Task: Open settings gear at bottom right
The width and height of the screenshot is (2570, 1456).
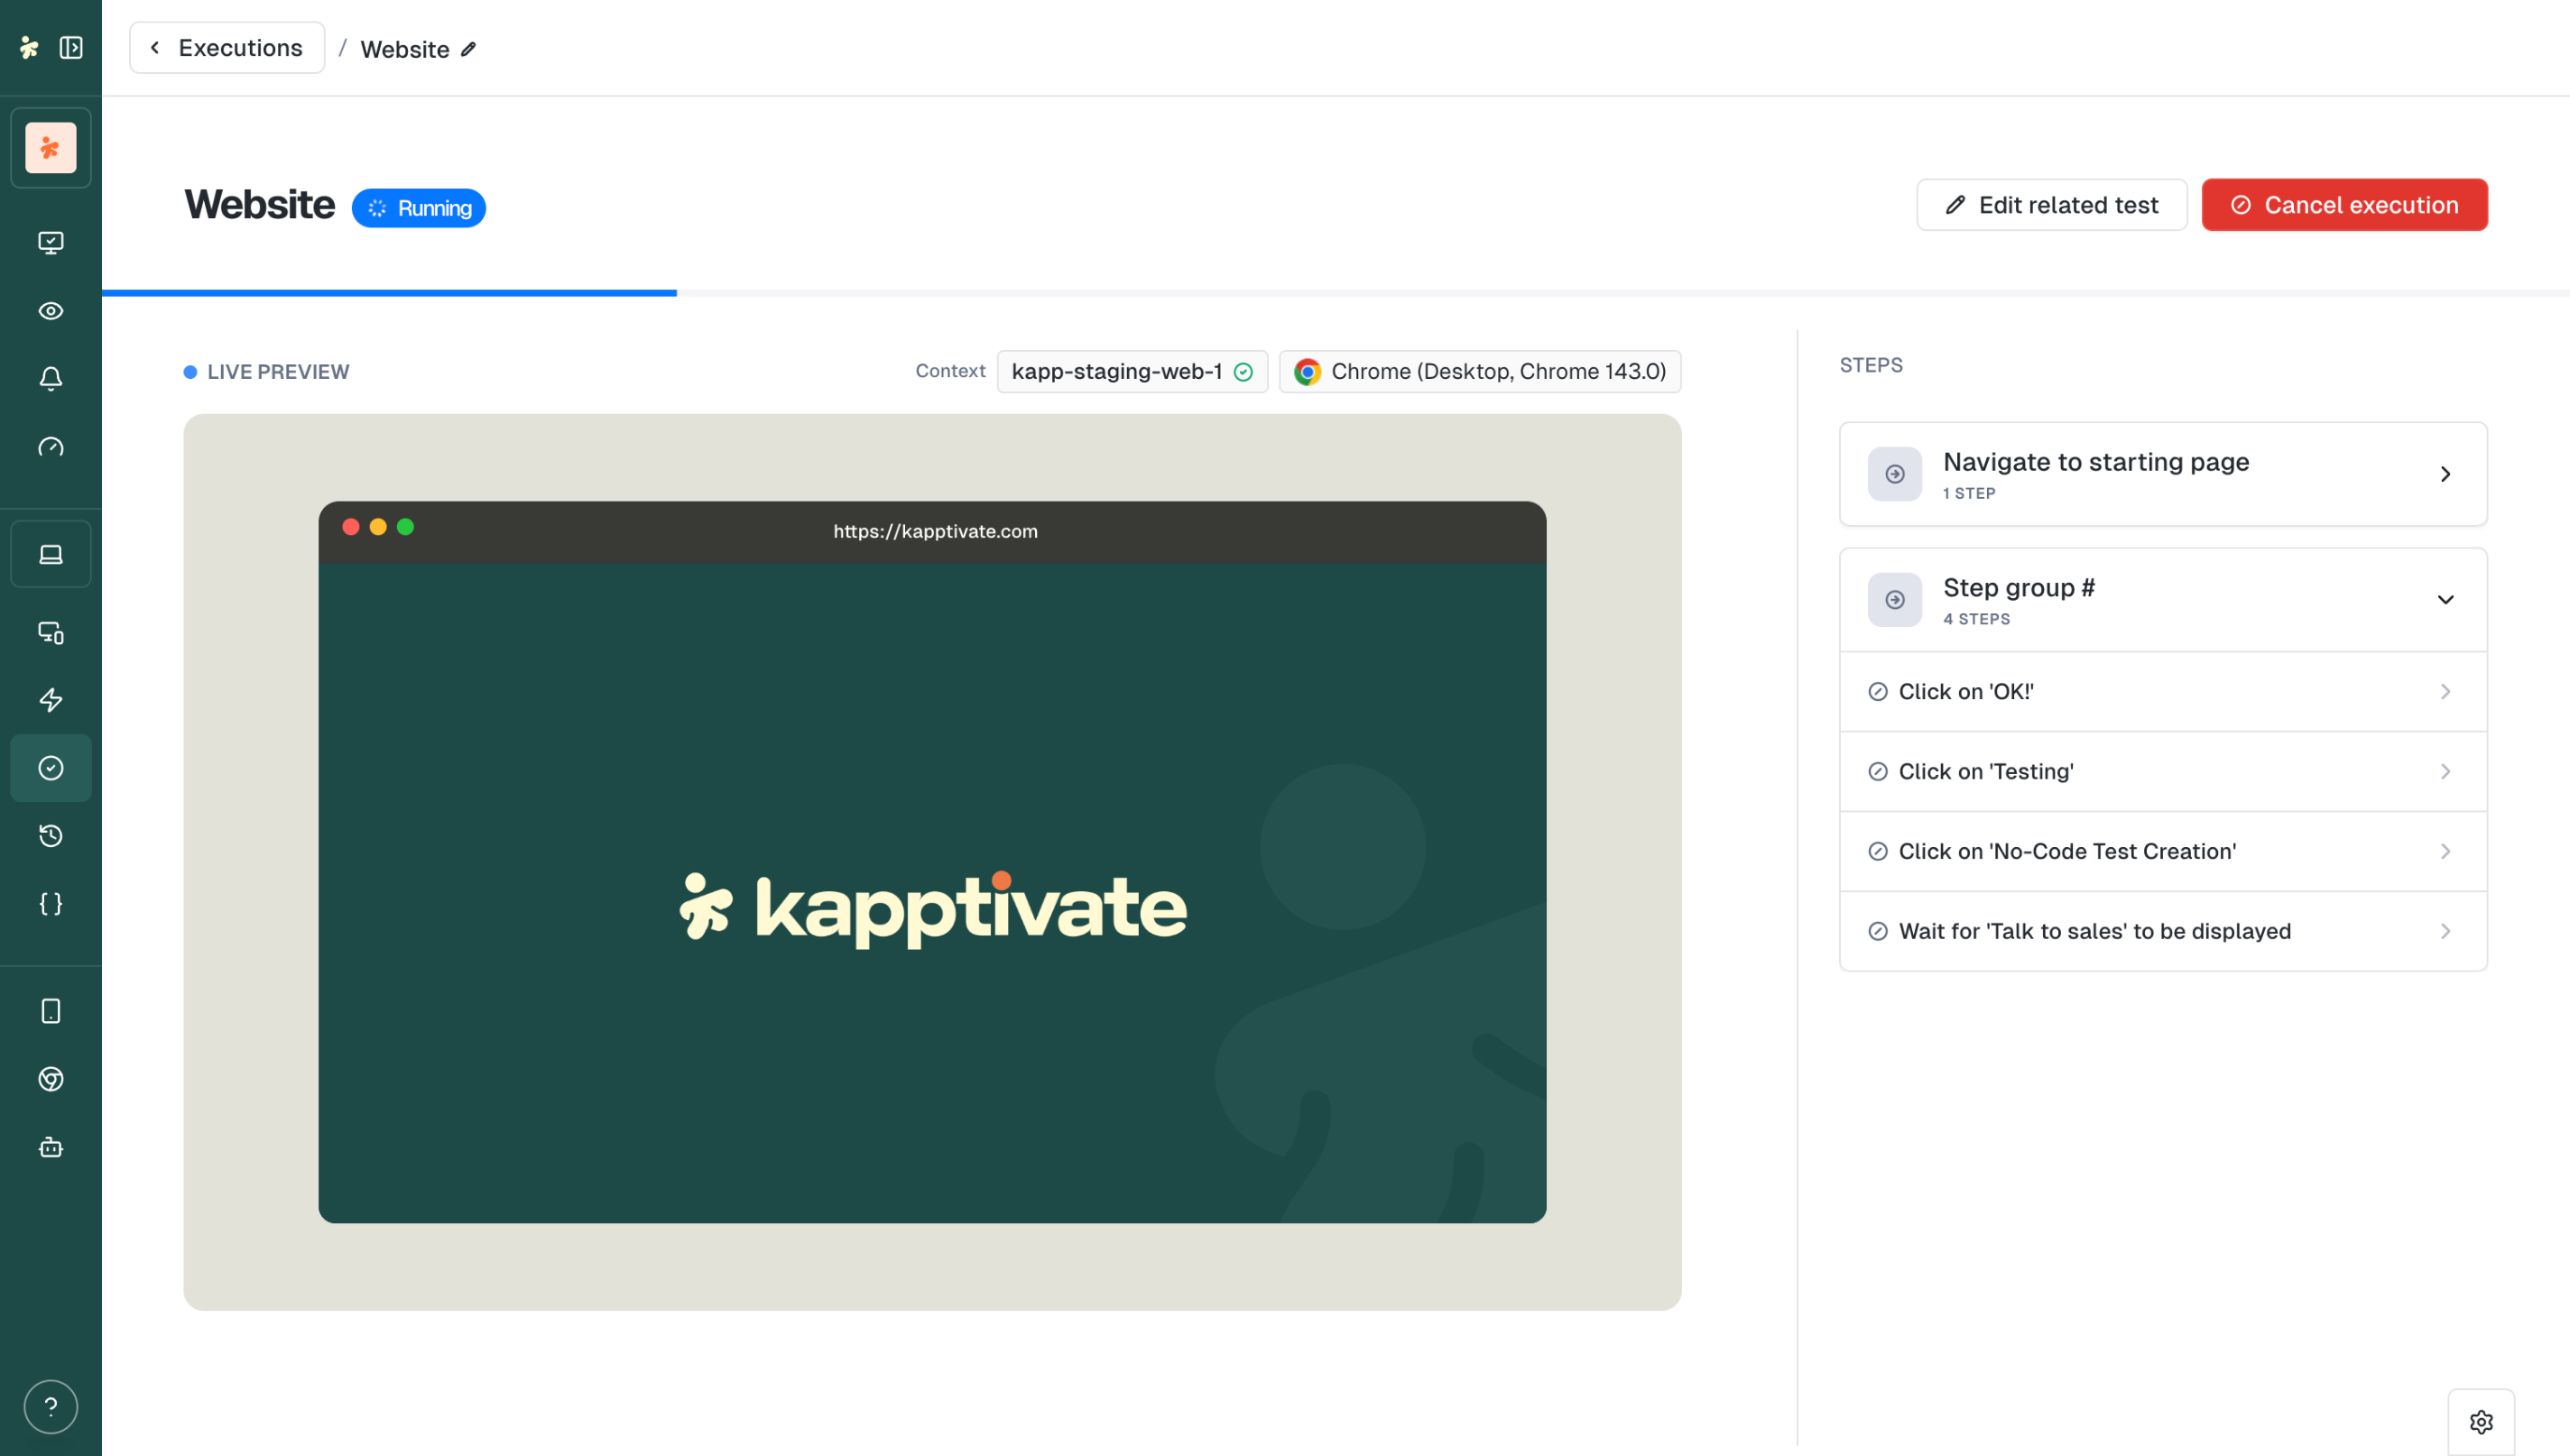Action: pos(2481,1422)
